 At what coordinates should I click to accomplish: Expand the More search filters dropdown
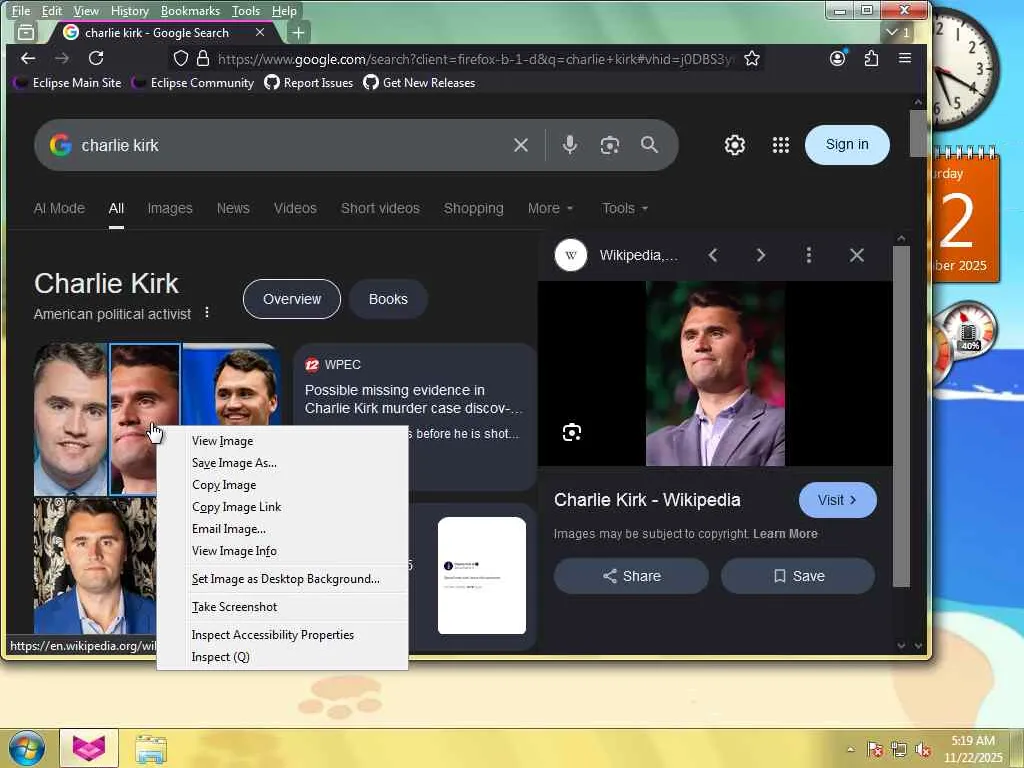click(x=550, y=208)
